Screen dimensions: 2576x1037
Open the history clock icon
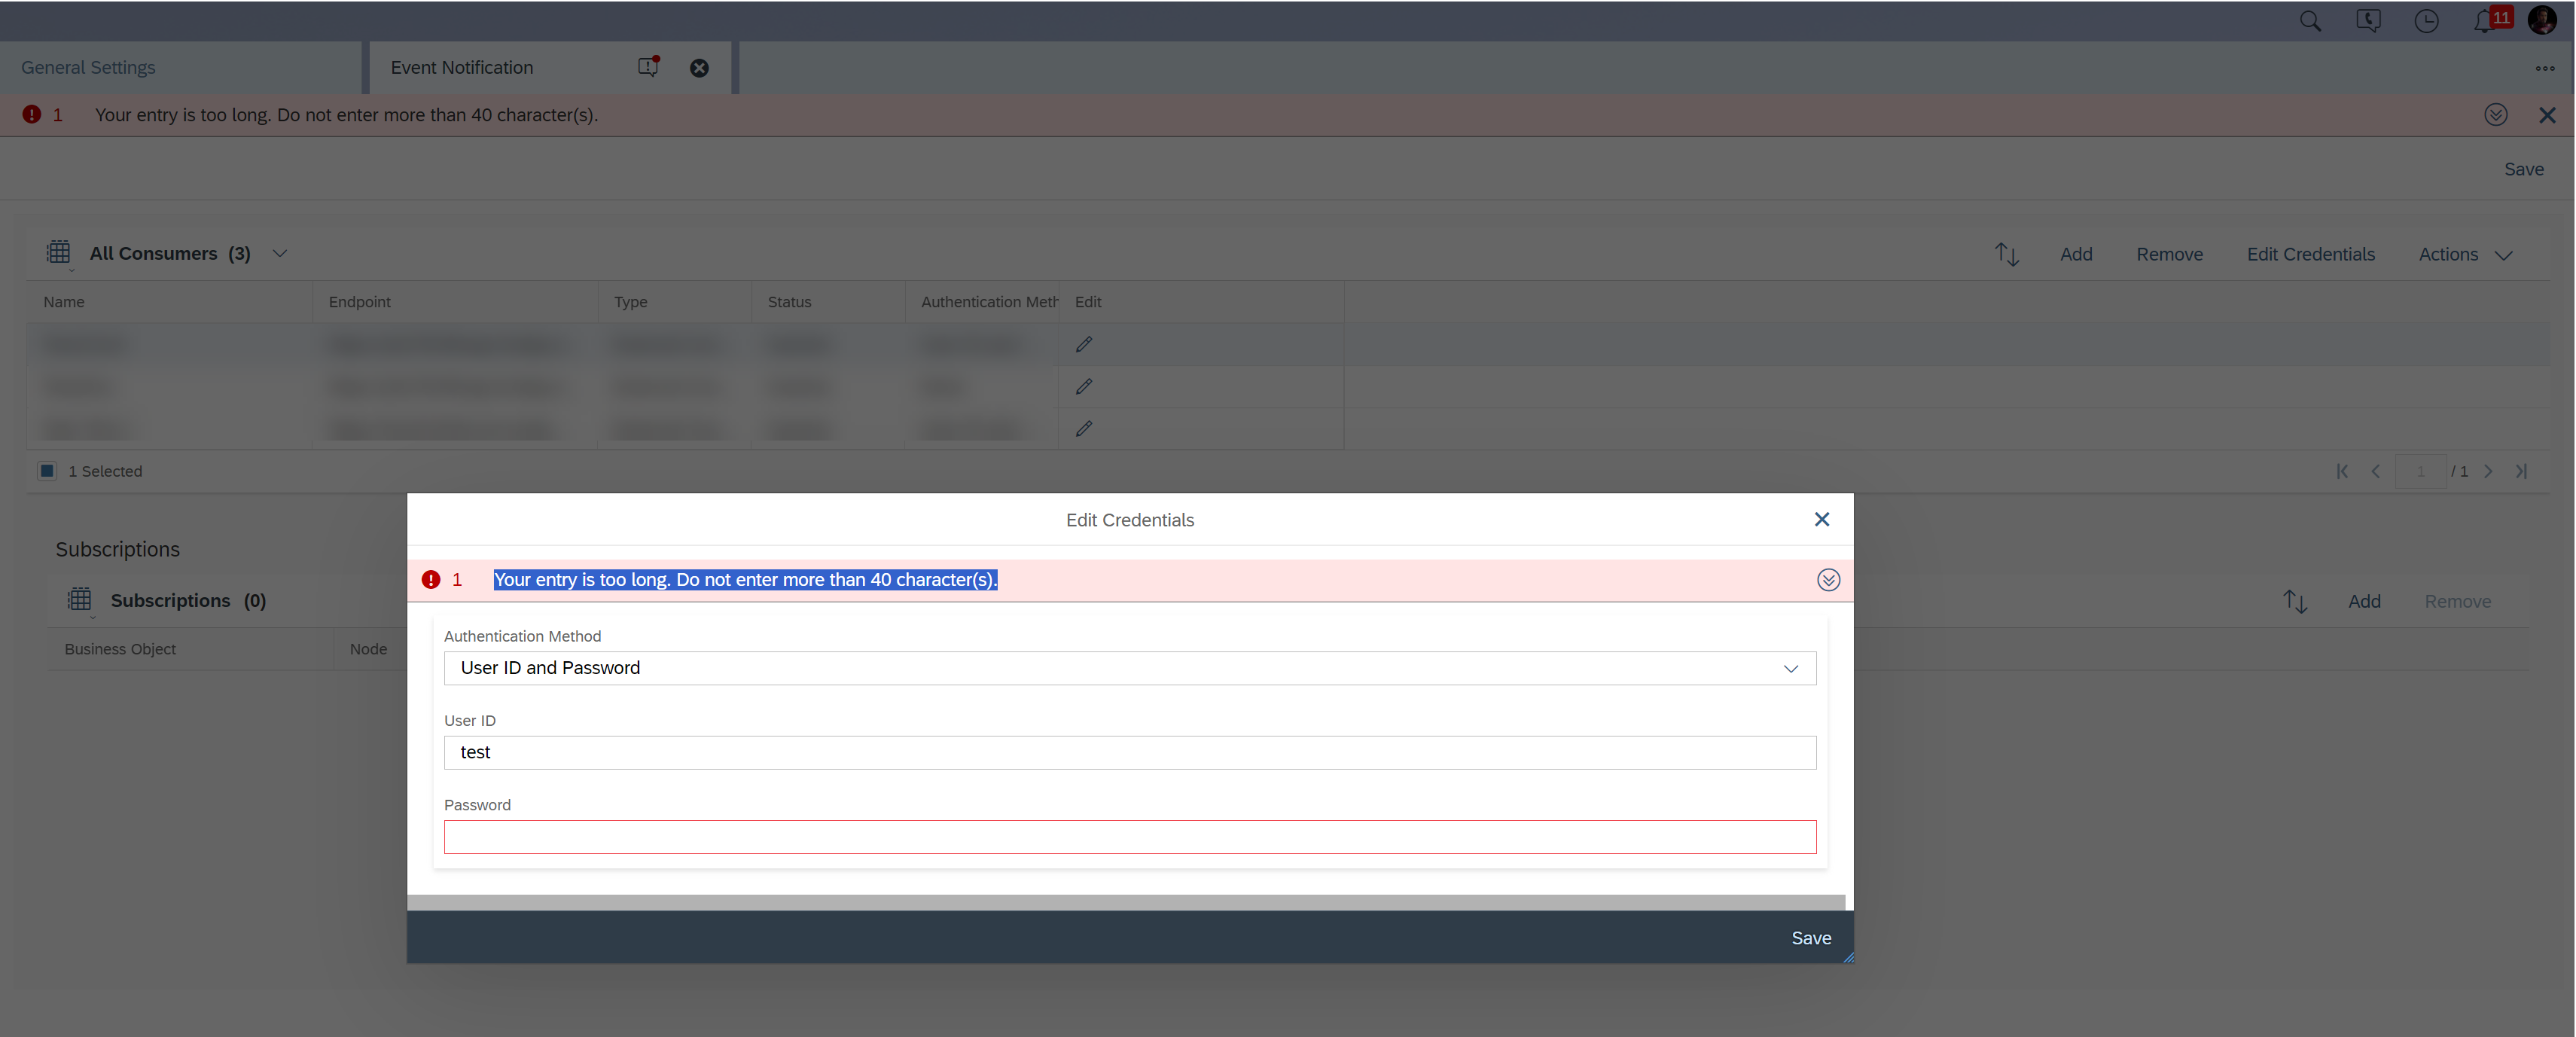tap(2426, 21)
